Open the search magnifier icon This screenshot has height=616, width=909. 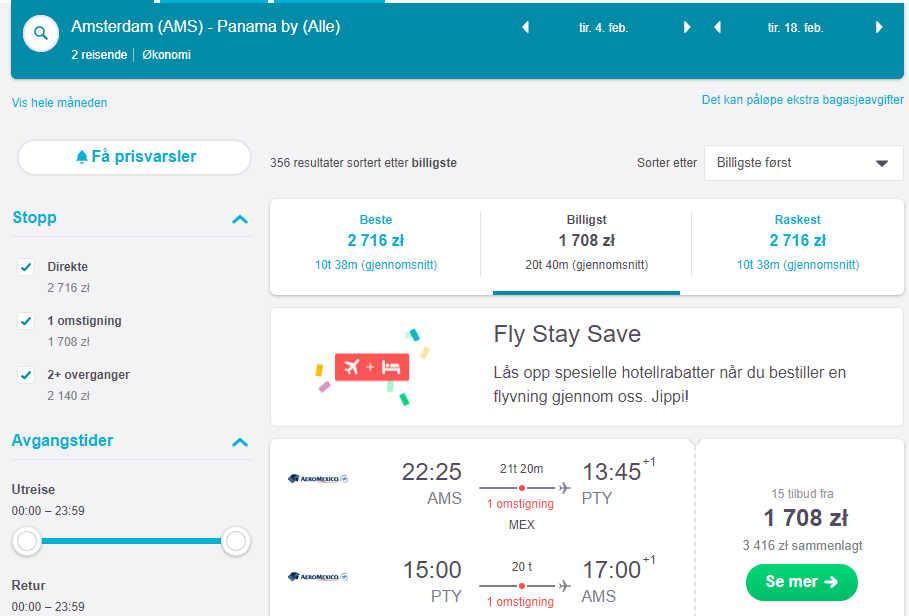tap(41, 34)
